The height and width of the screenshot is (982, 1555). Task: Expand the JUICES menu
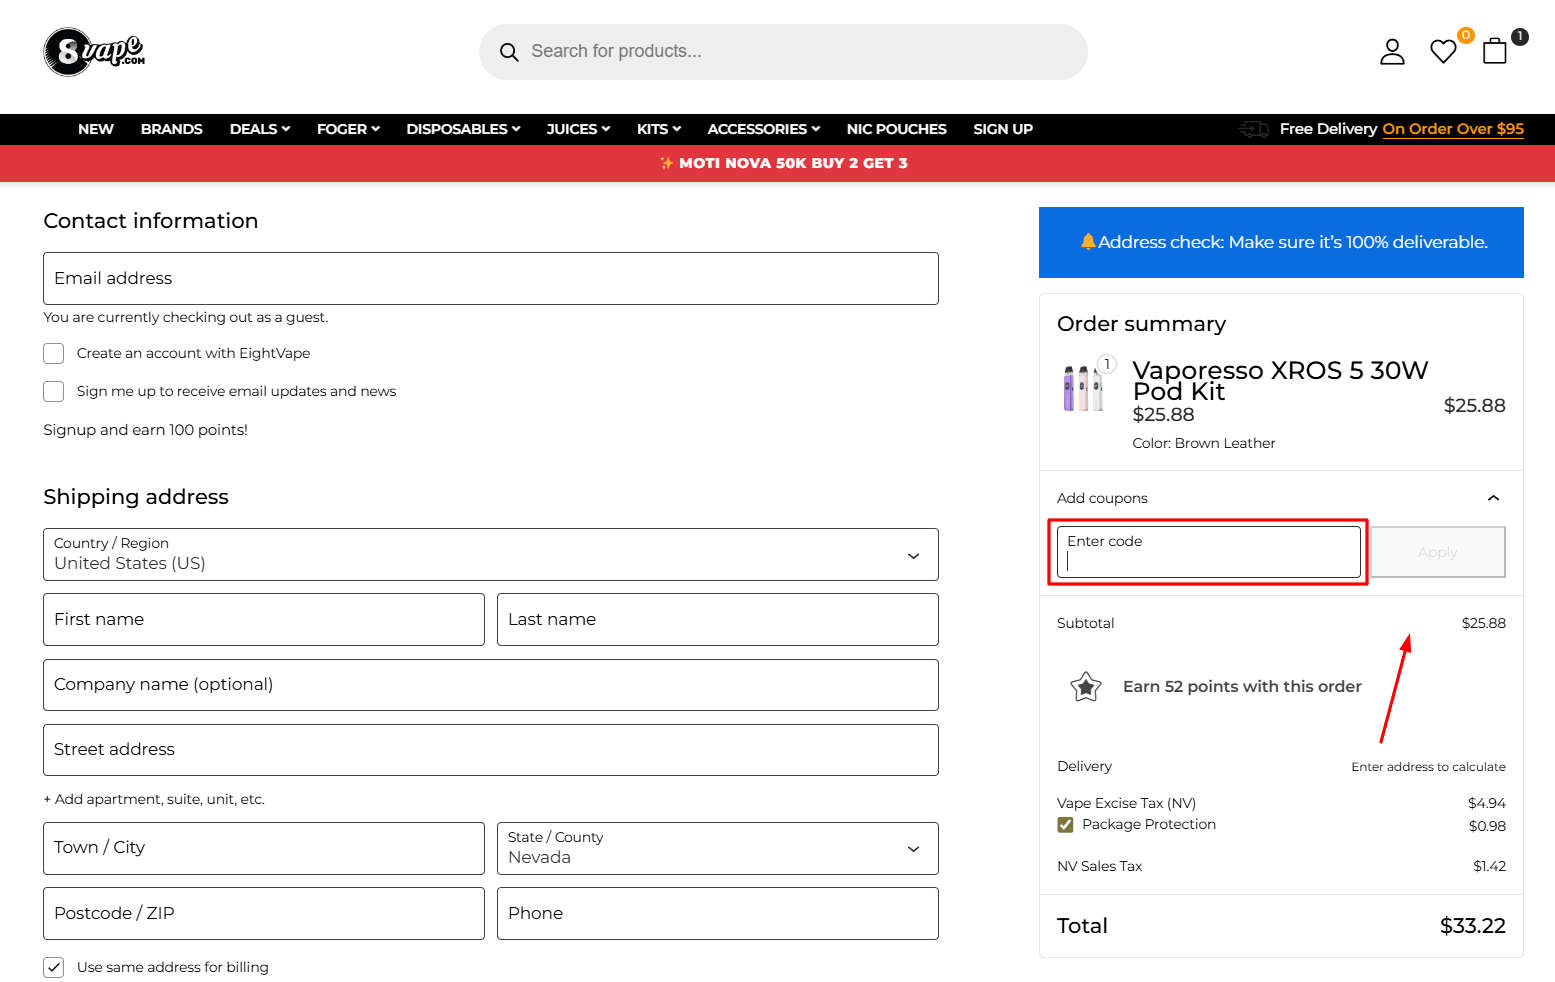click(x=578, y=129)
